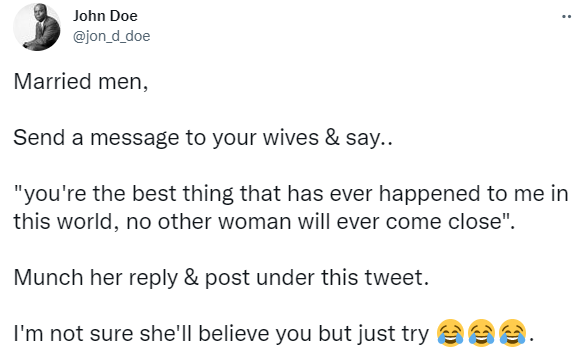The height and width of the screenshot is (362, 573).
Task: Click the ampersand before "say.."
Action: (x=332, y=138)
